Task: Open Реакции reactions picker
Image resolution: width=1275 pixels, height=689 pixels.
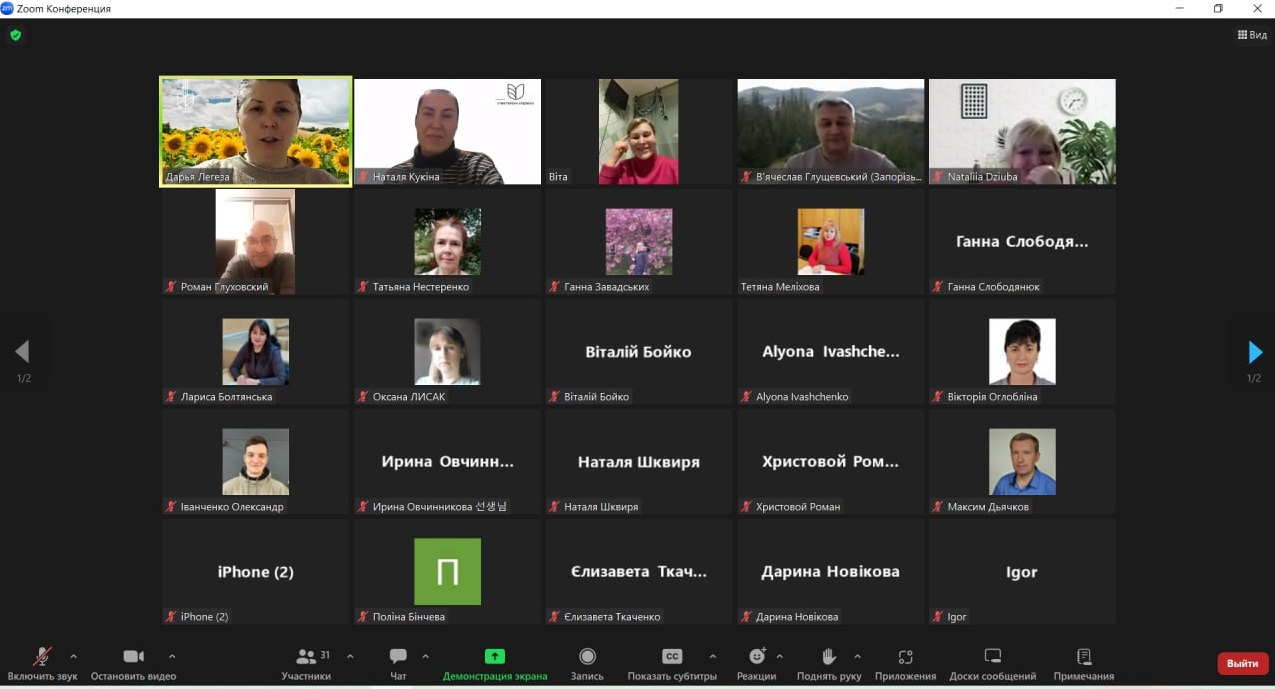Action: 757,662
